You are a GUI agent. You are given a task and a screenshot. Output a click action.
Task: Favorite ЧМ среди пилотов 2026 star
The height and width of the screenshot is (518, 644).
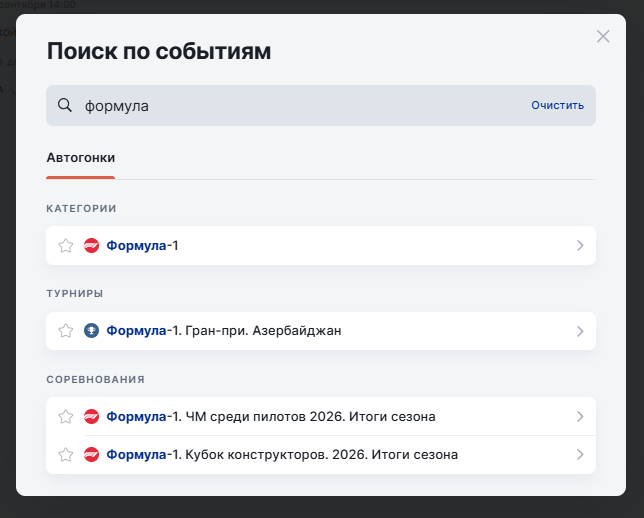[x=65, y=417]
